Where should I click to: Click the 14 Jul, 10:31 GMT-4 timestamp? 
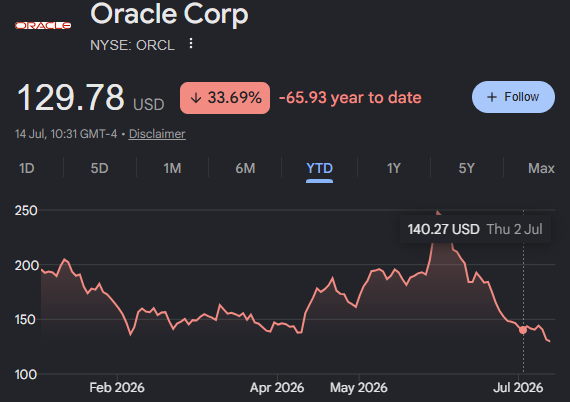tap(66, 134)
